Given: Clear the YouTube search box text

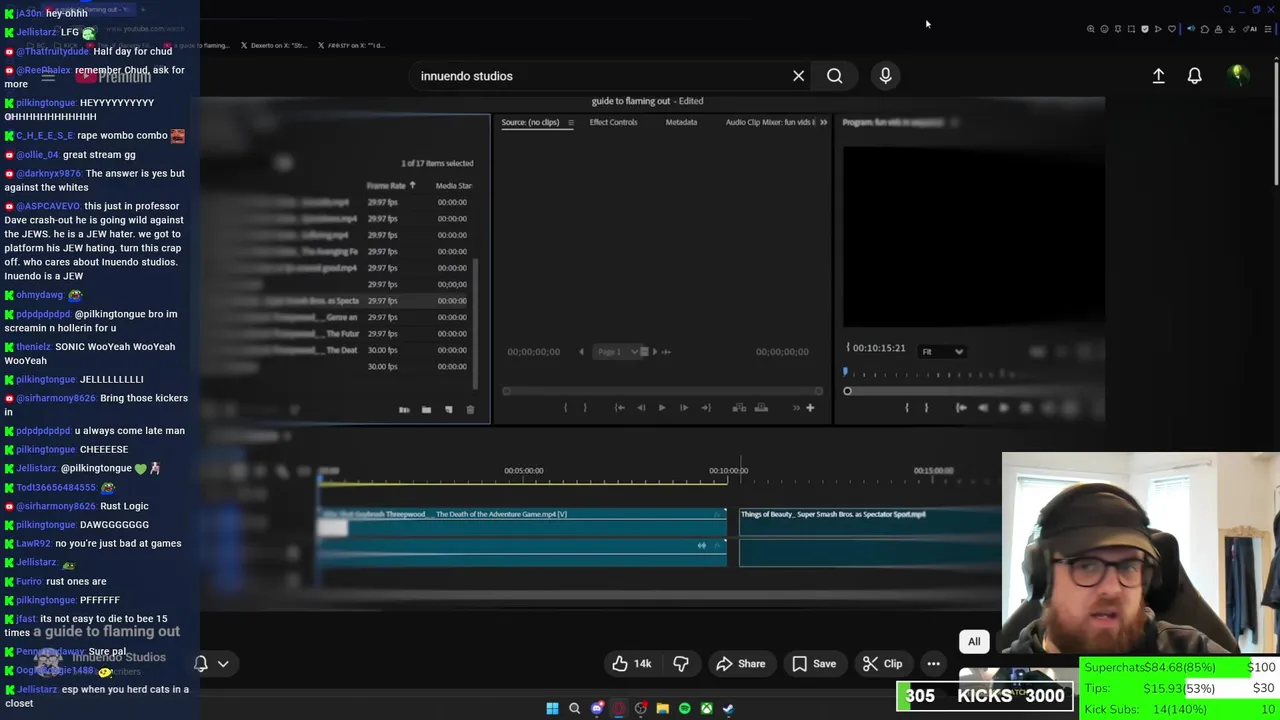Looking at the screenshot, I should click(x=798, y=76).
